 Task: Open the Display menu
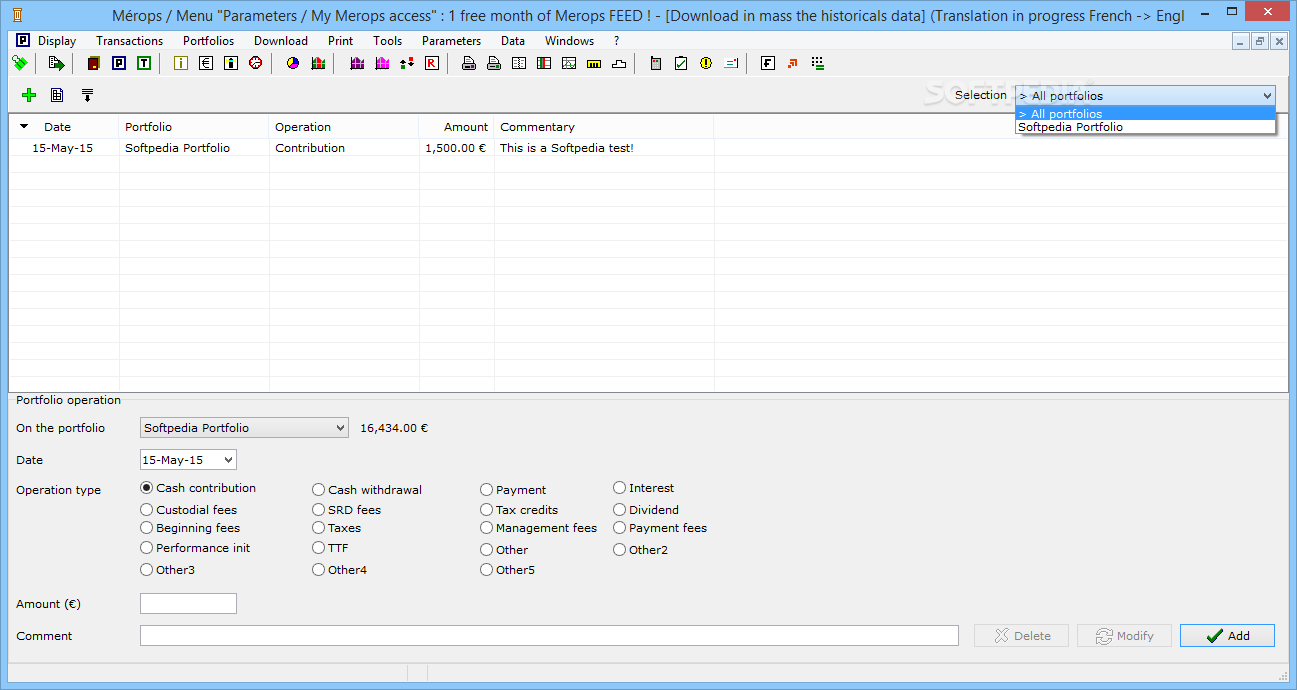pyautogui.click(x=57, y=41)
